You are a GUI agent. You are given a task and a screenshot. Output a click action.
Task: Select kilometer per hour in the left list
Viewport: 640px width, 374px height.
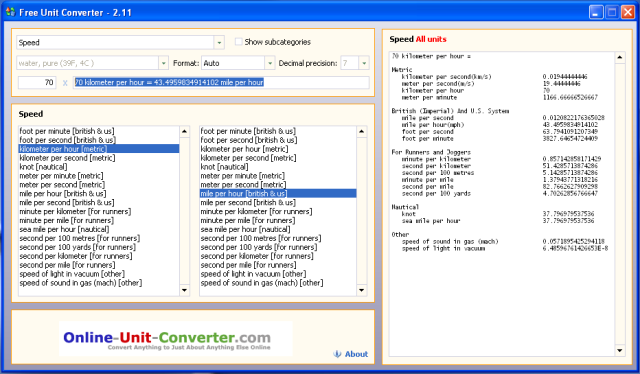coord(99,149)
